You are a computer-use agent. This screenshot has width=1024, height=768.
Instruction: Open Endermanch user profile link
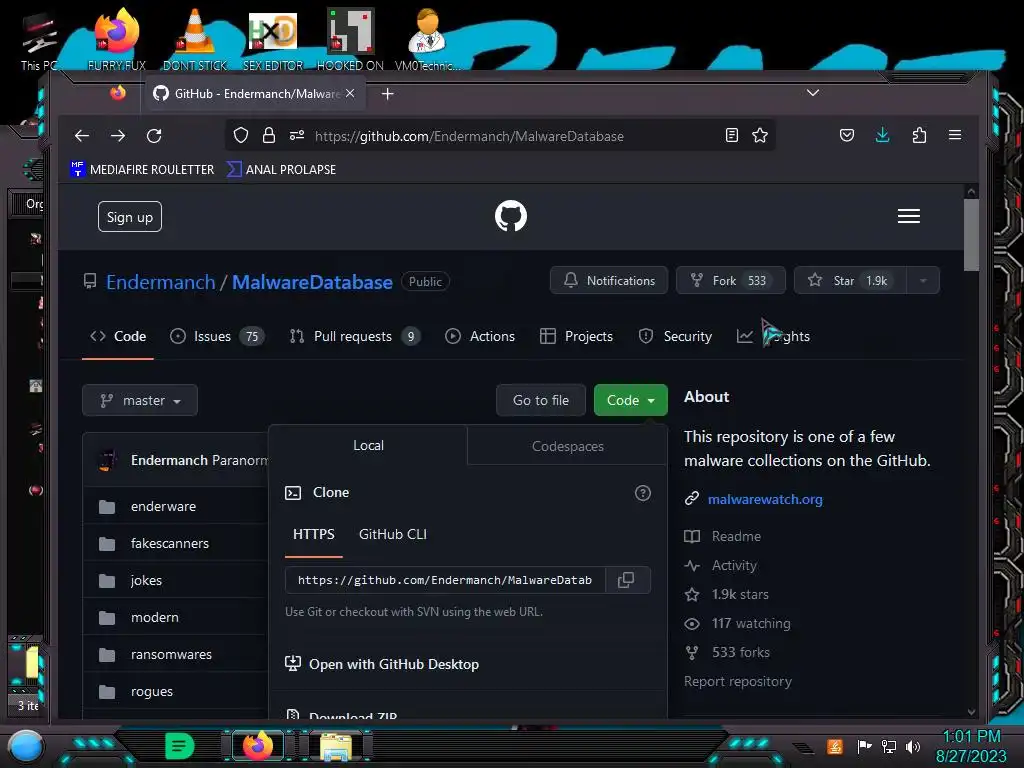[x=161, y=282]
